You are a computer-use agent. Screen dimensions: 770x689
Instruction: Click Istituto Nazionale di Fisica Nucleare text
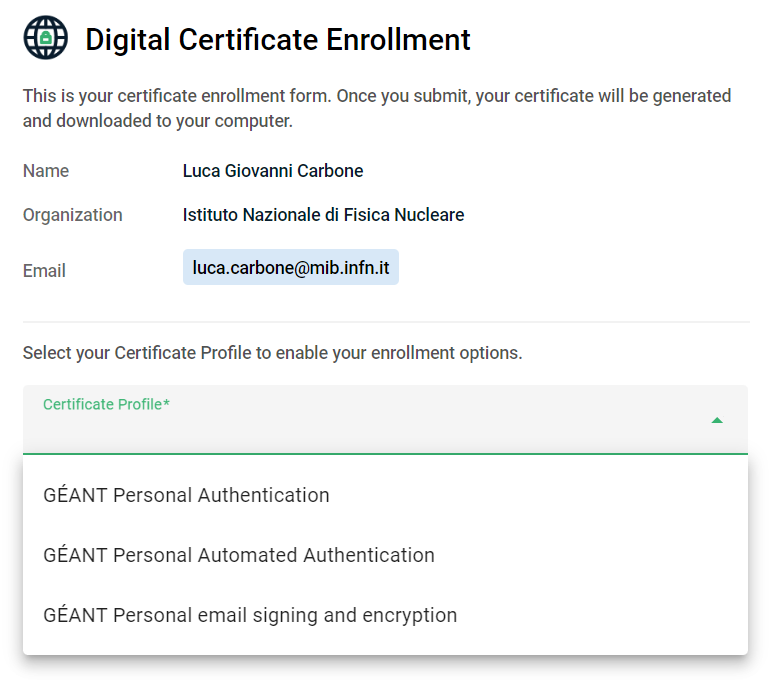tap(323, 215)
